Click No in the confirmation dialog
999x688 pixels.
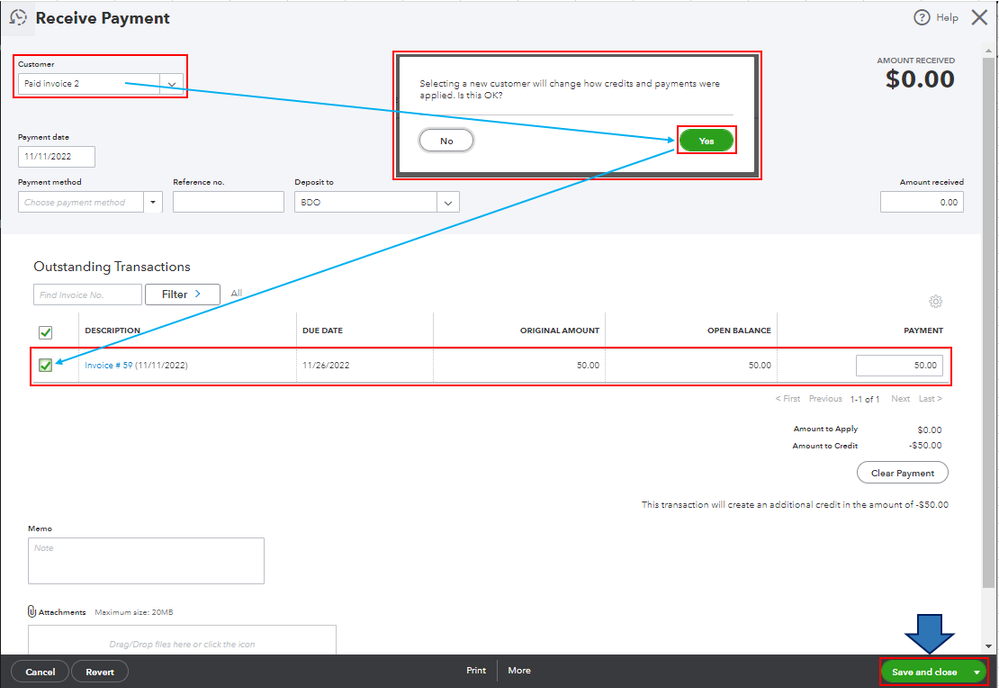(446, 141)
